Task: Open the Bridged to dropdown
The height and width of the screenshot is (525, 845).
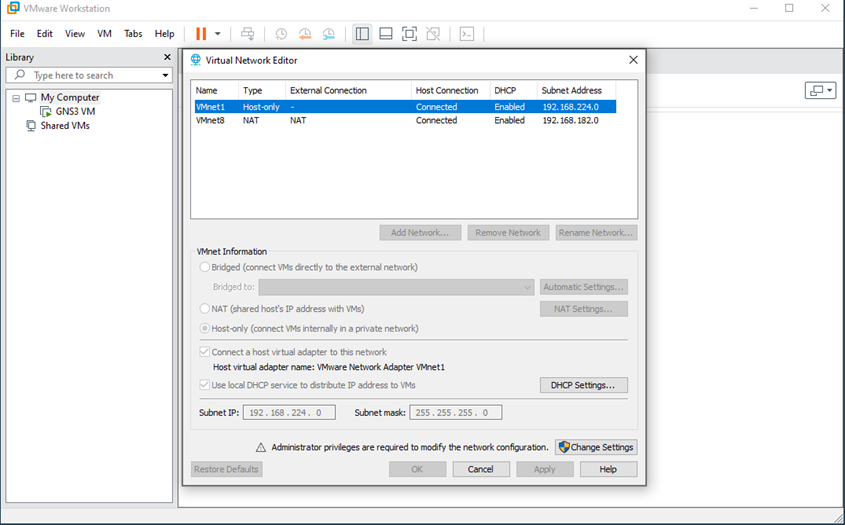Action: point(396,287)
